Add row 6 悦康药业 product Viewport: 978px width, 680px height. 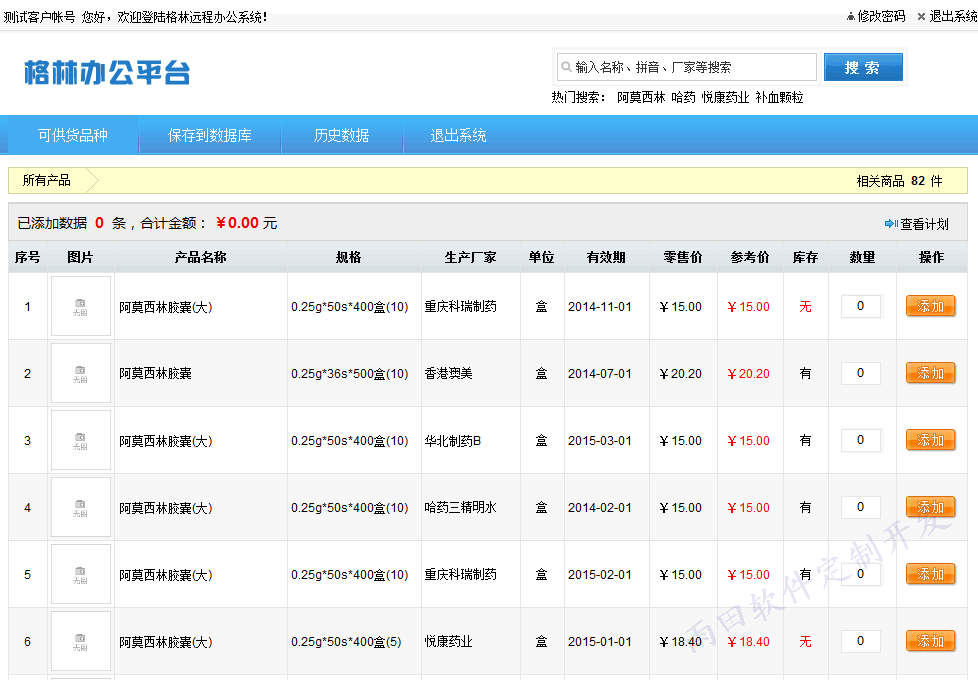click(x=931, y=641)
